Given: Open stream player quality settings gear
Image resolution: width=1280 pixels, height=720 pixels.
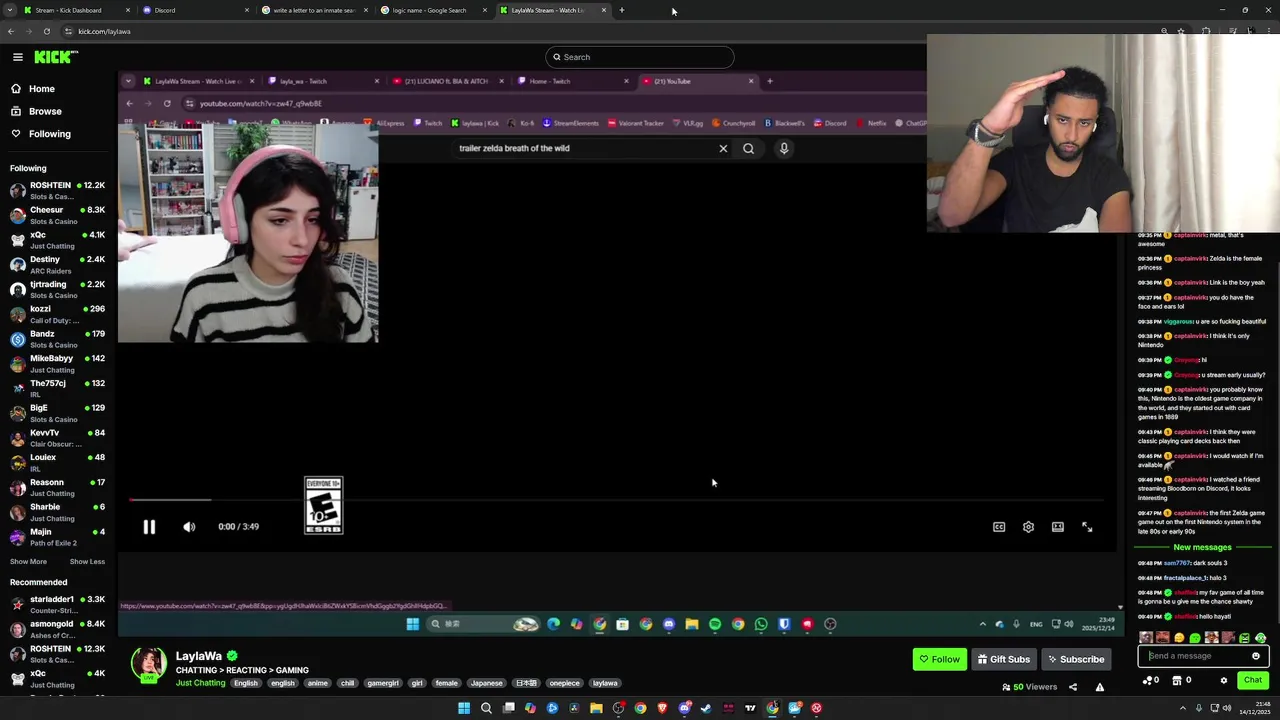Looking at the screenshot, I should point(1028,527).
